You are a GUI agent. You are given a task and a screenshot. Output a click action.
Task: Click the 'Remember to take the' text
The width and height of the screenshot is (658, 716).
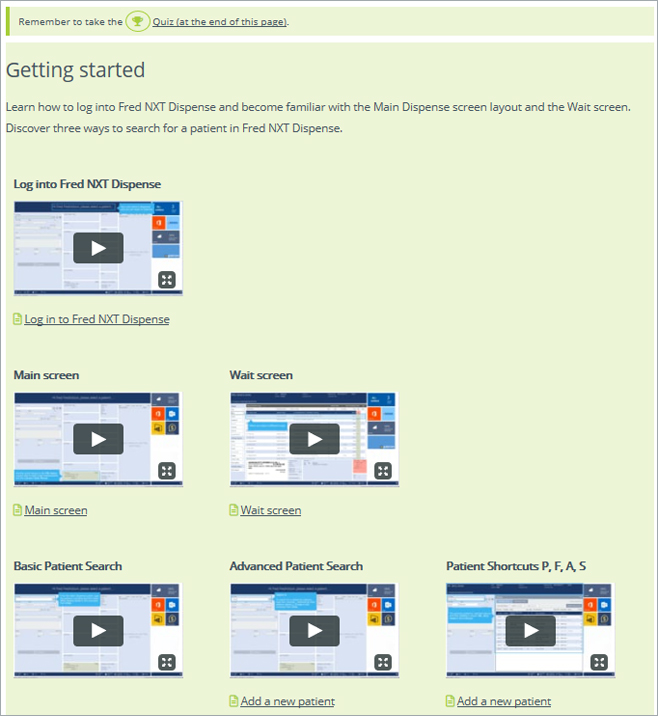(71, 21)
